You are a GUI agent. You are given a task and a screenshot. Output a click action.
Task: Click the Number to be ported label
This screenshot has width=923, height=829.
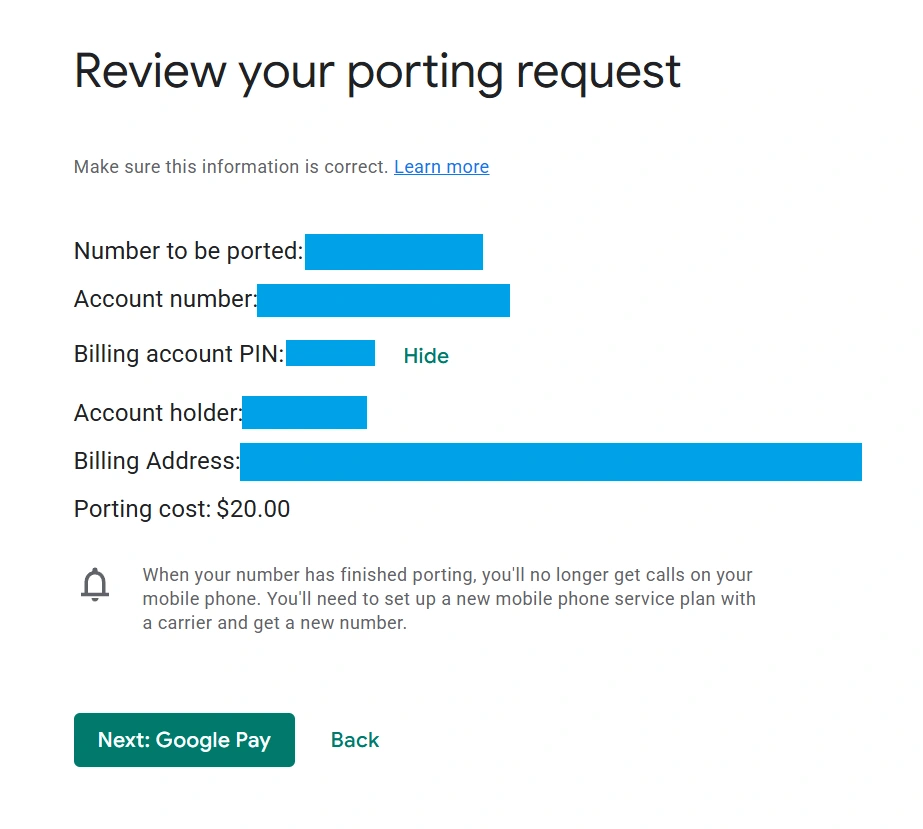pos(188,251)
